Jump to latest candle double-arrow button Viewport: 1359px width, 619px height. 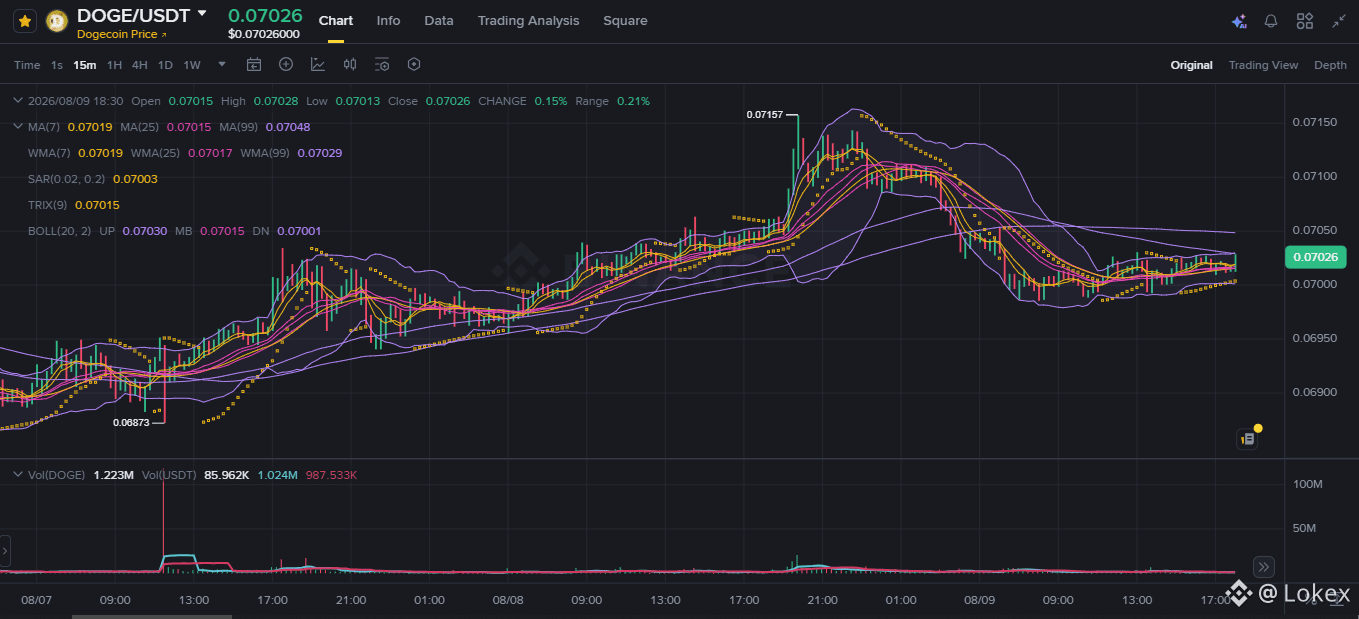(1264, 565)
